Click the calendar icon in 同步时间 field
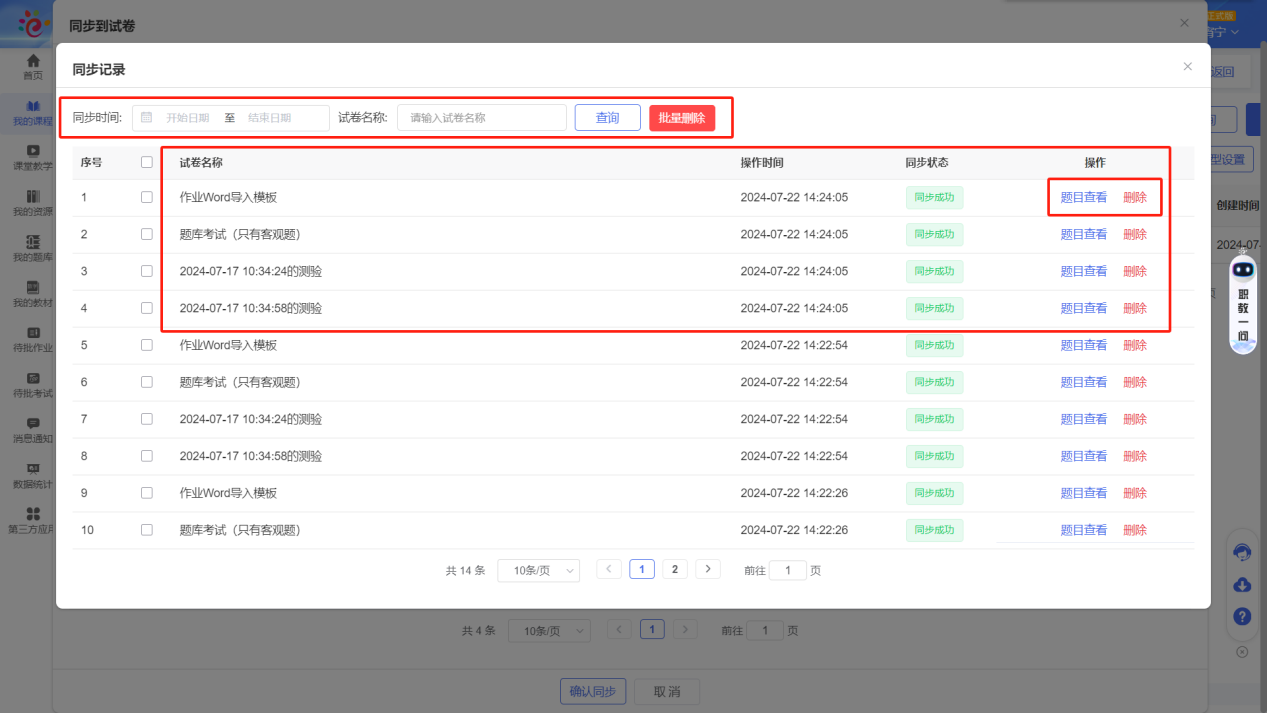 [x=147, y=118]
